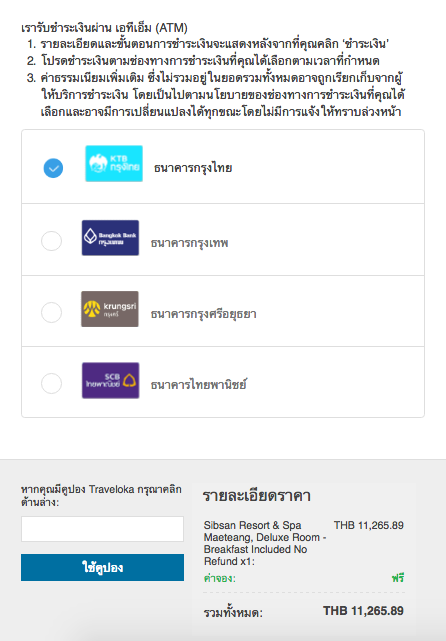This screenshot has height=641, width=446.
Task: Click the ธนาคารกรุงเทพ bank name label
Action: 190,243
